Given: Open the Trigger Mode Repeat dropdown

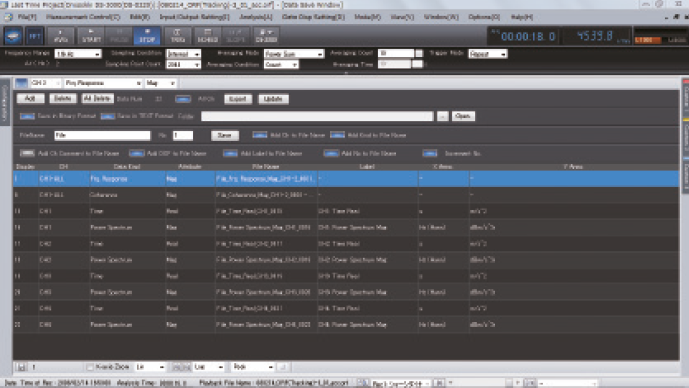Looking at the screenshot, I should (x=488, y=54).
